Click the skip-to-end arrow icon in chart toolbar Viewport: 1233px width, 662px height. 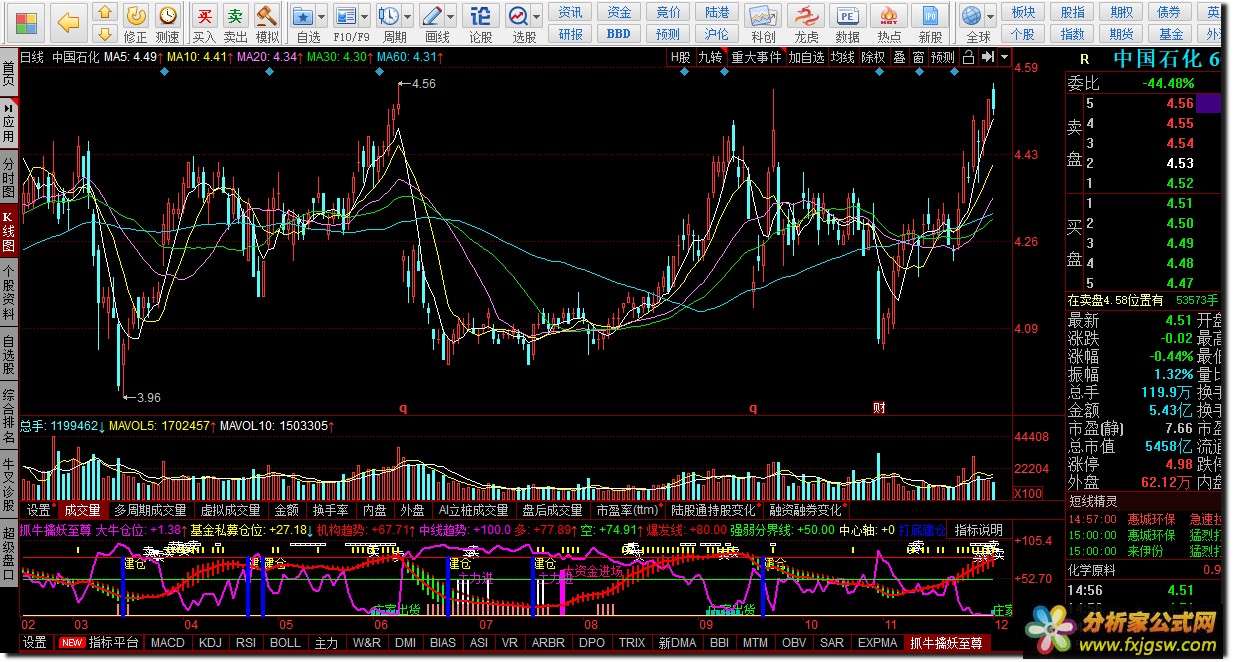pos(987,57)
